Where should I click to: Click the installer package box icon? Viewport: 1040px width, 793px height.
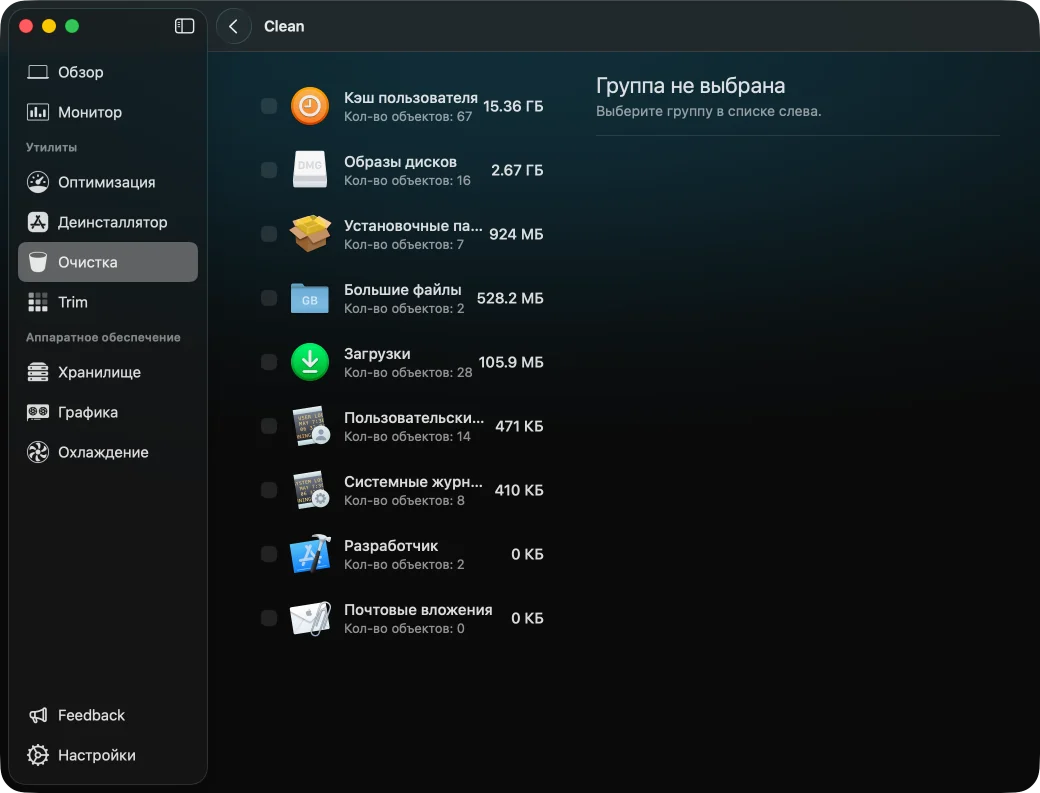click(x=310, y=233)
